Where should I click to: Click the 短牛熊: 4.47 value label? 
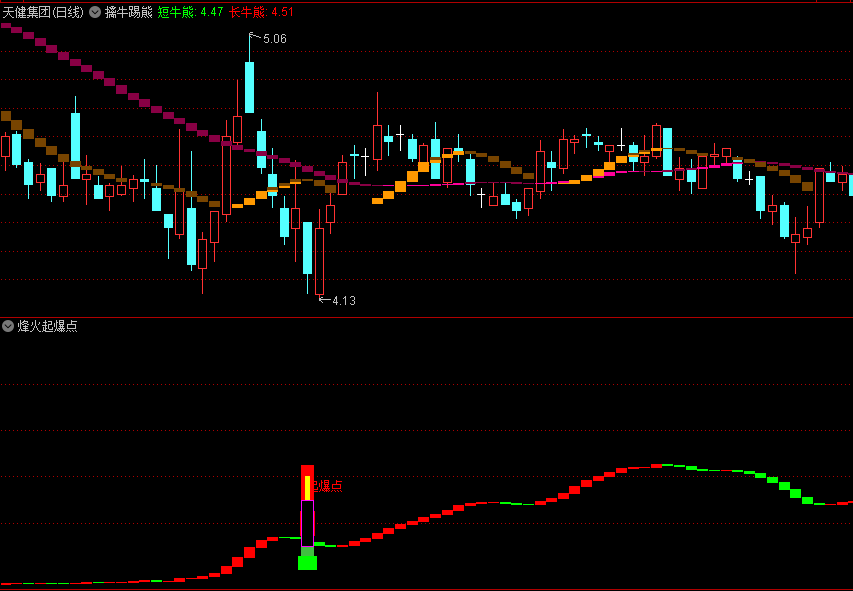pyautogui.click(x=190, y=12)
